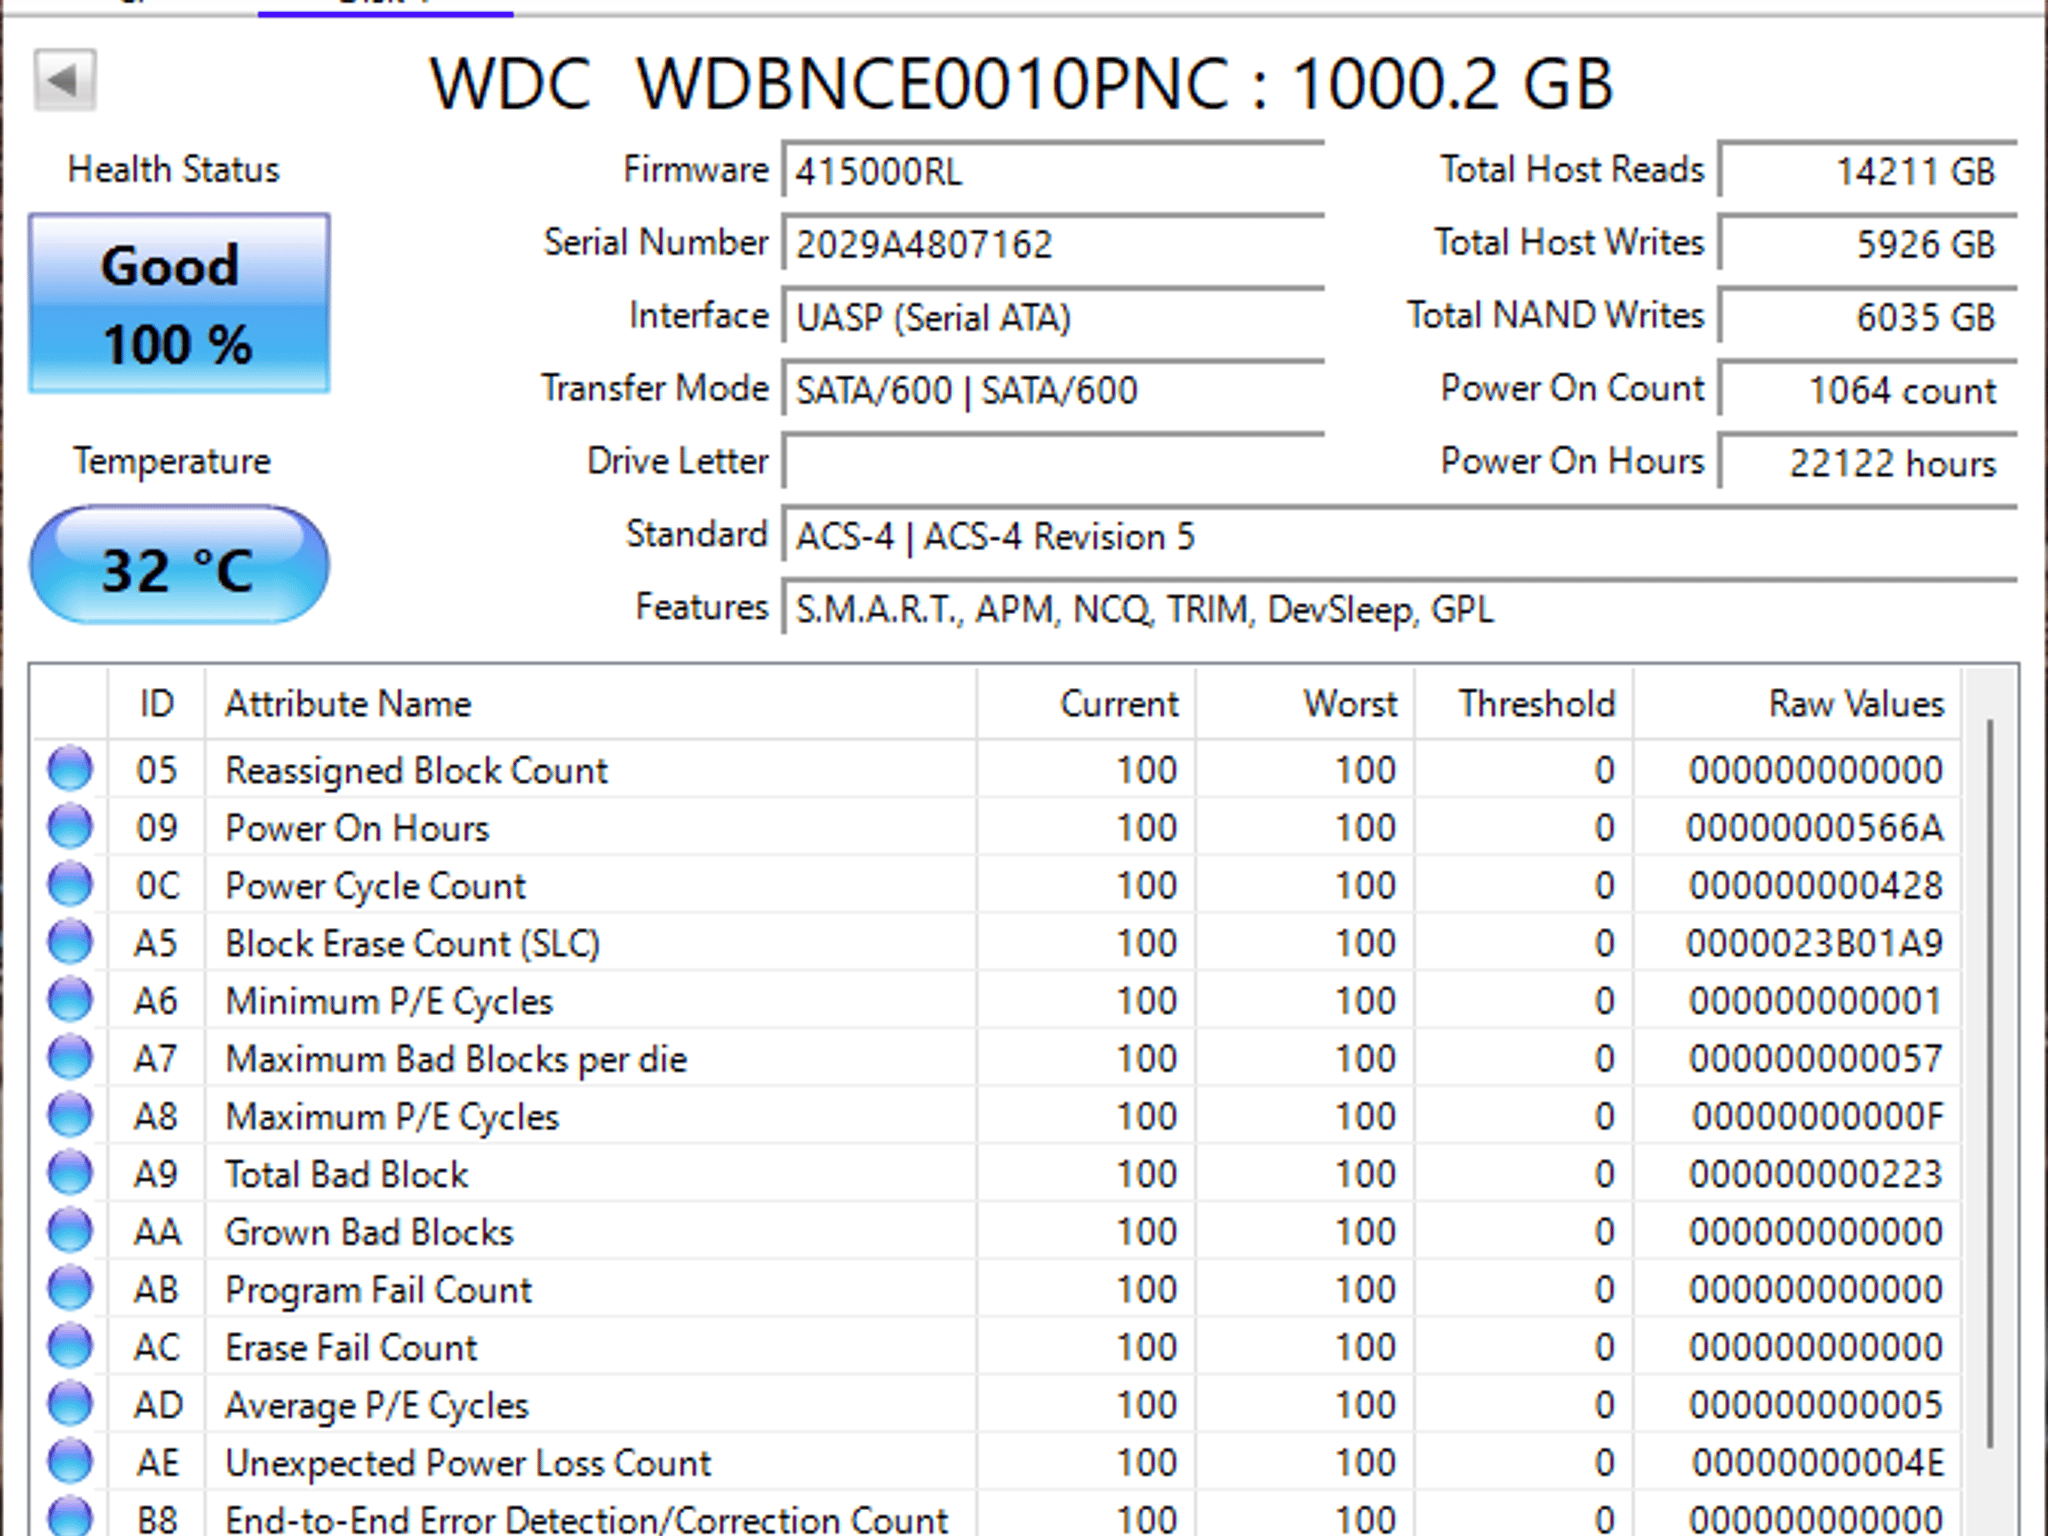Click the ID cell A5

pyautogui.click(x=156, y=943)
